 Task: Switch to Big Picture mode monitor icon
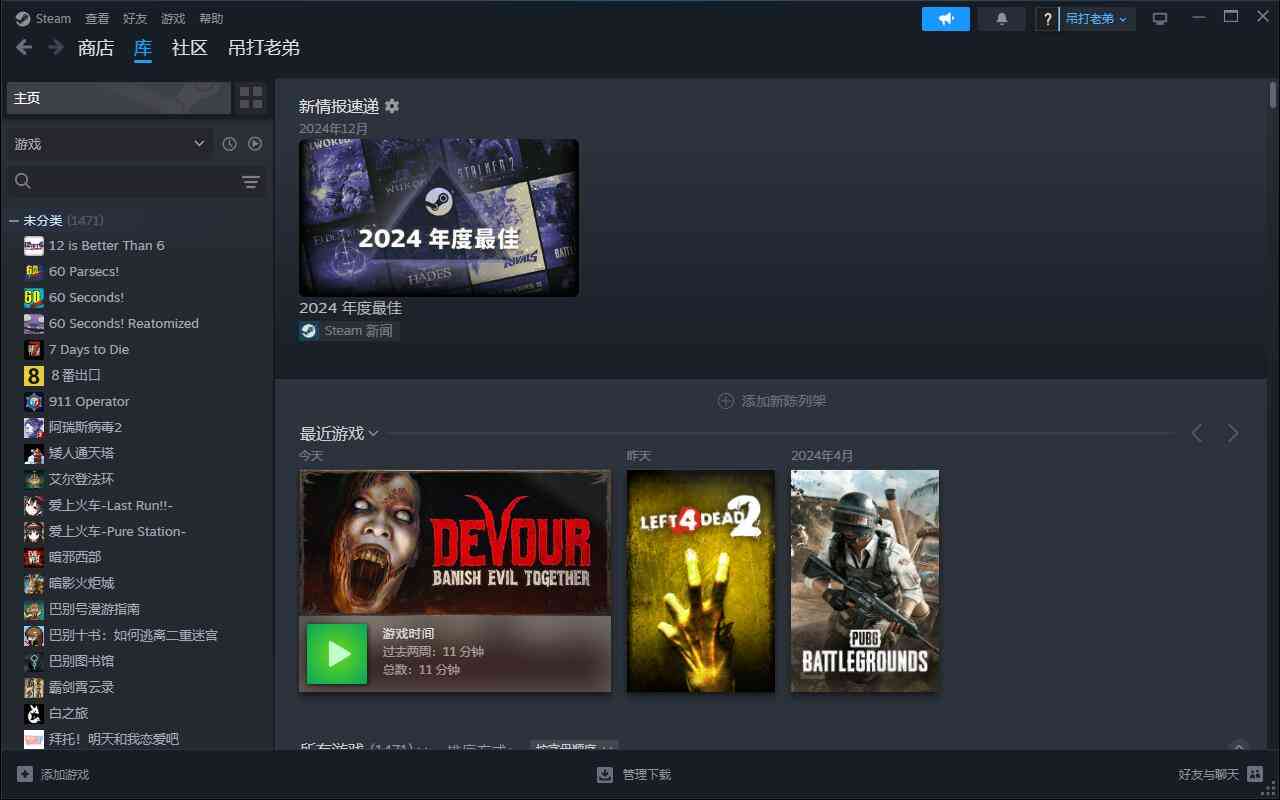pyautogui.click(x=1160, y=19)
